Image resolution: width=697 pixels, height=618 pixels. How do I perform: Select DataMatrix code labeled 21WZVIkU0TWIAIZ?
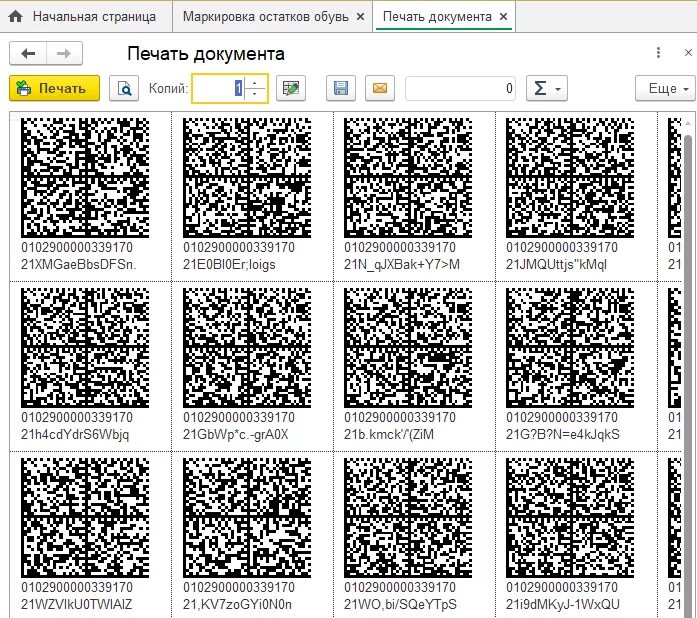[x=85, y=518]
